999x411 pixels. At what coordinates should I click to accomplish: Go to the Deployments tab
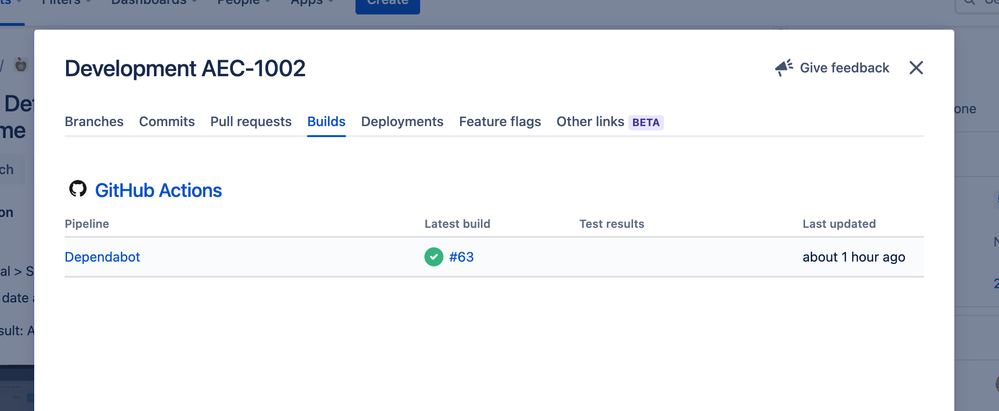402,122
